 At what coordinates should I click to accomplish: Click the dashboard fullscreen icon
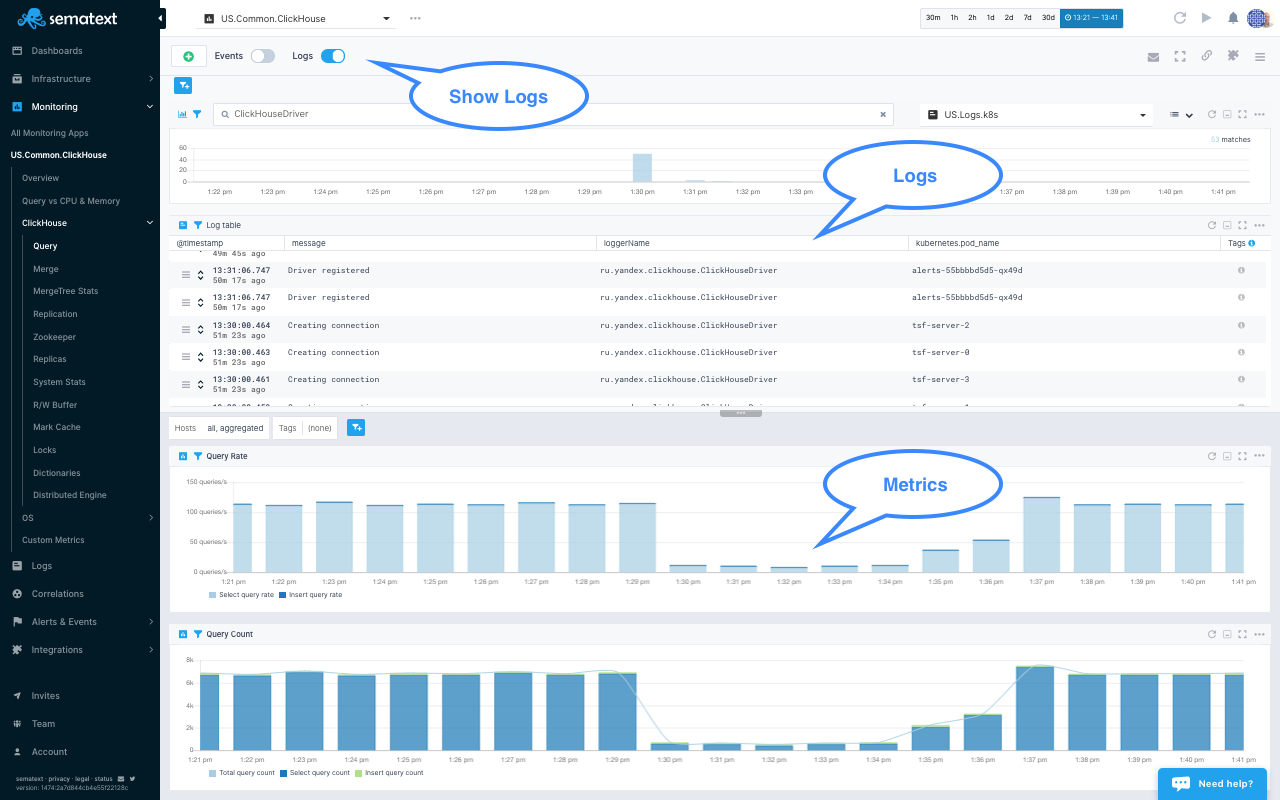pos(1180,57)
